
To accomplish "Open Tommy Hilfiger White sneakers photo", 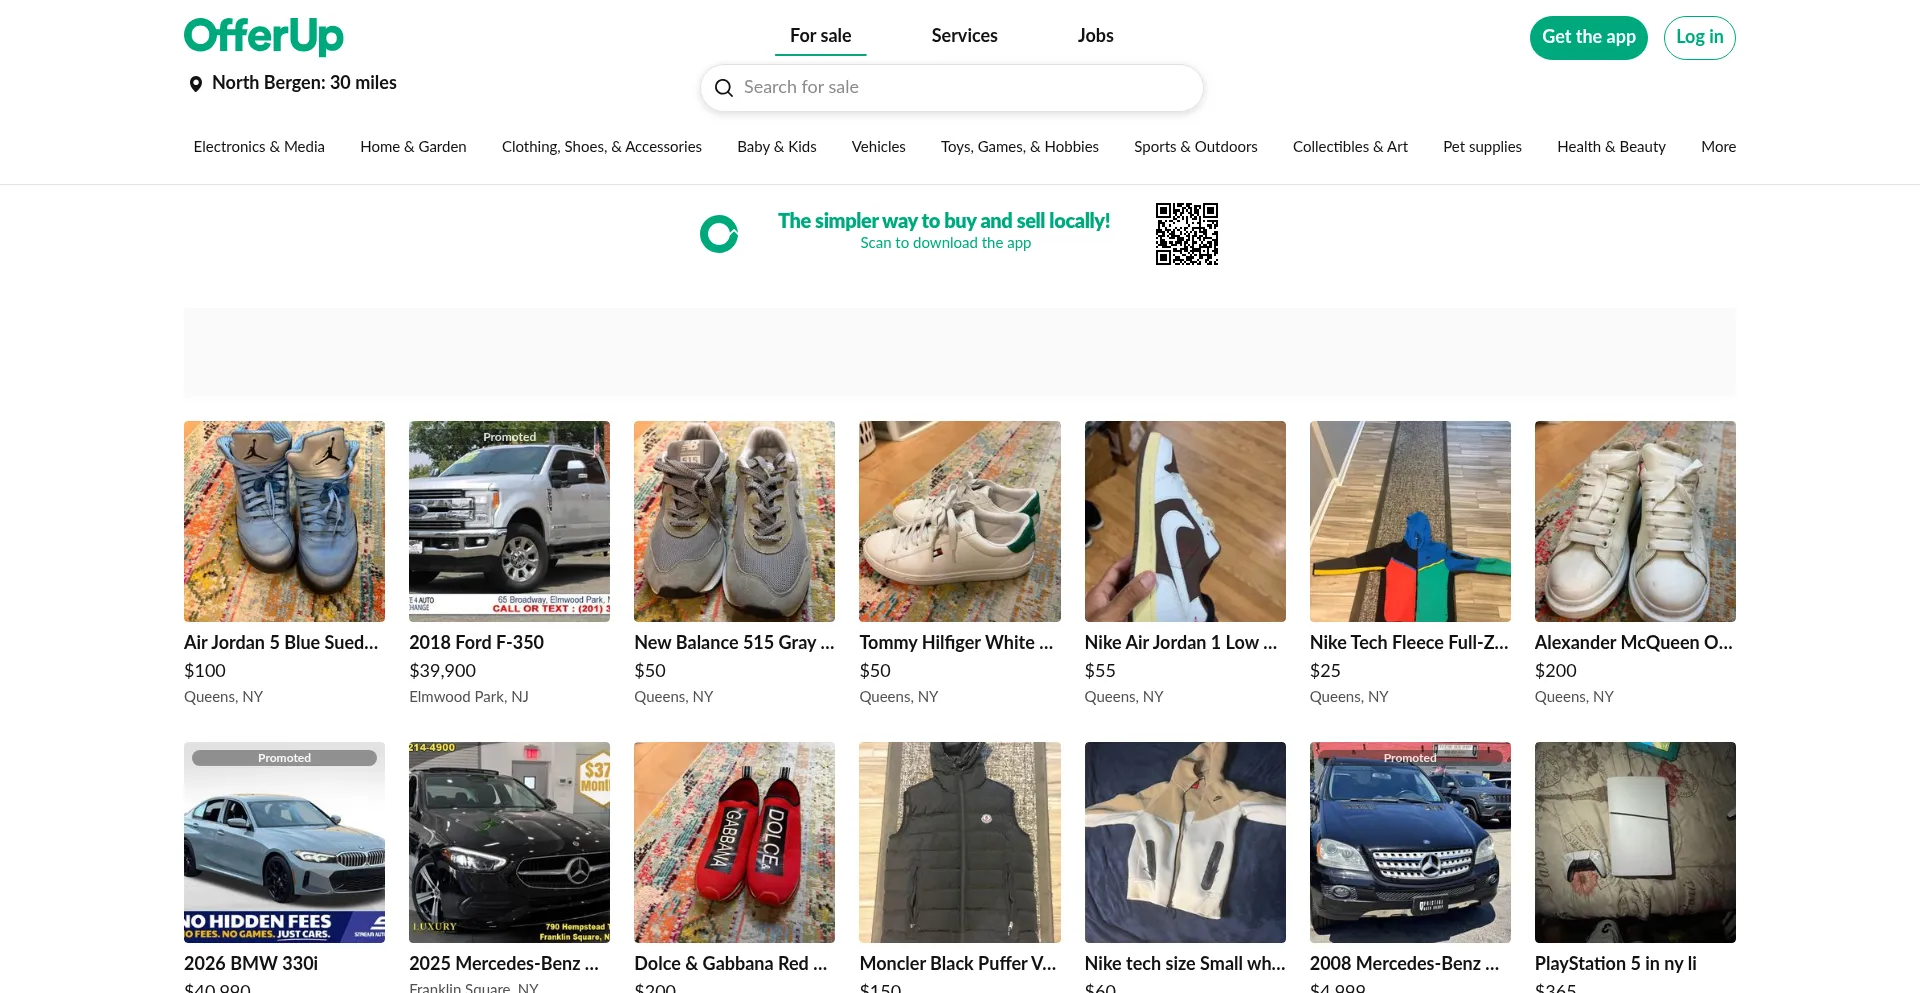I will [x=960, y=521].
